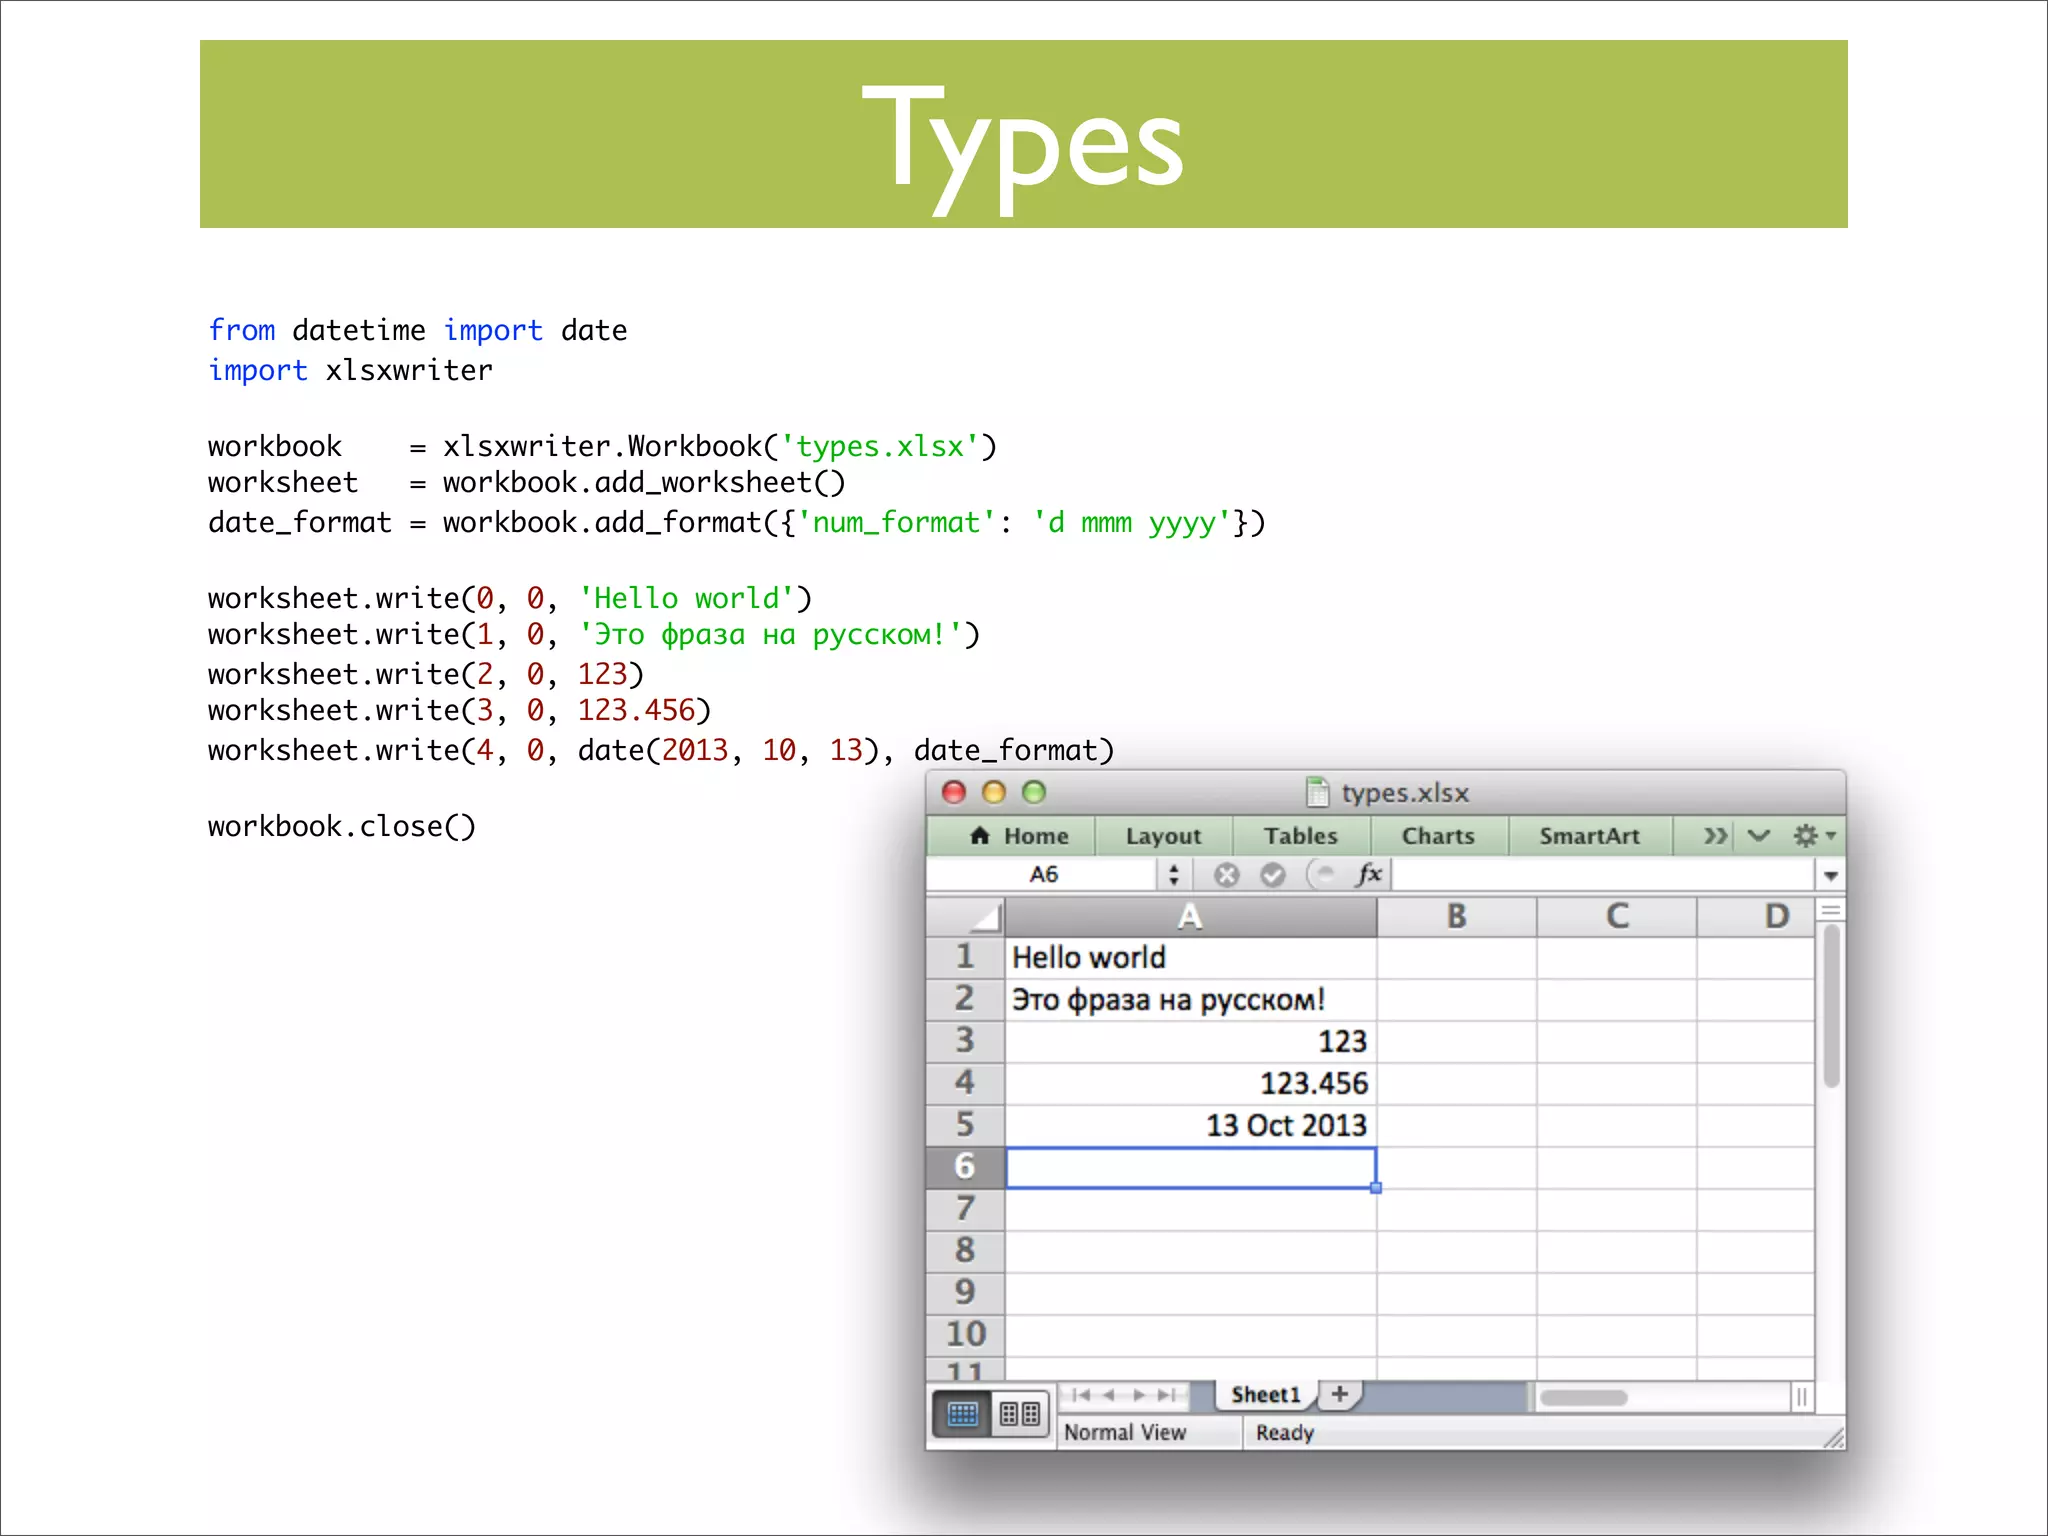The image size is (2048, 1536).
Task: Select column D header
Action: pos(1756,917)
